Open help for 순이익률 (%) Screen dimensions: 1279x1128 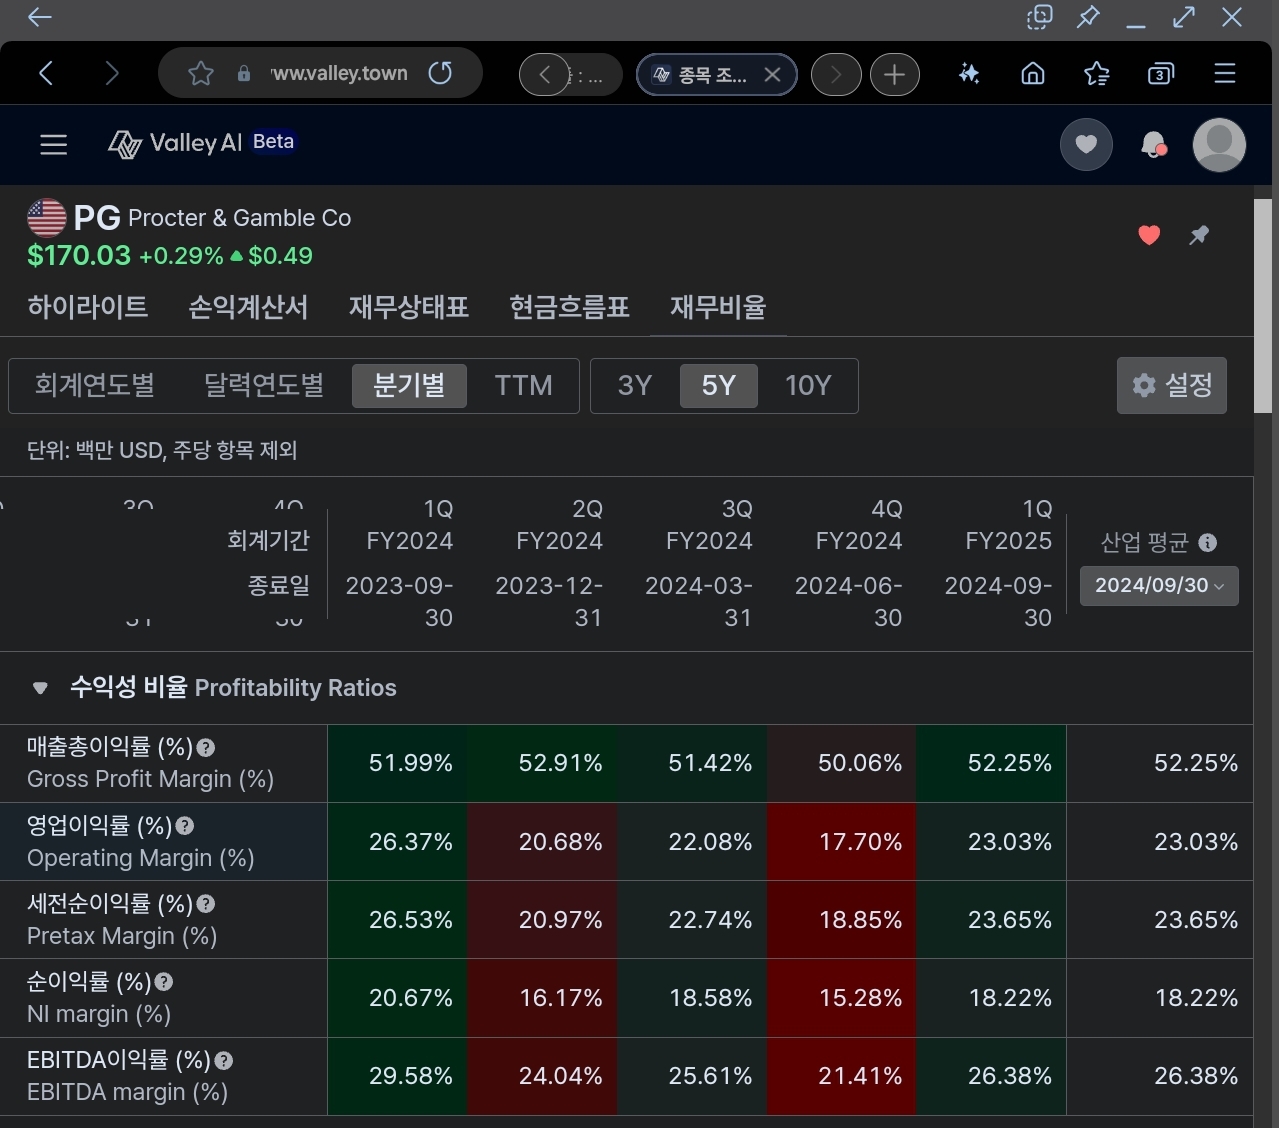click(x=164, y=982)
